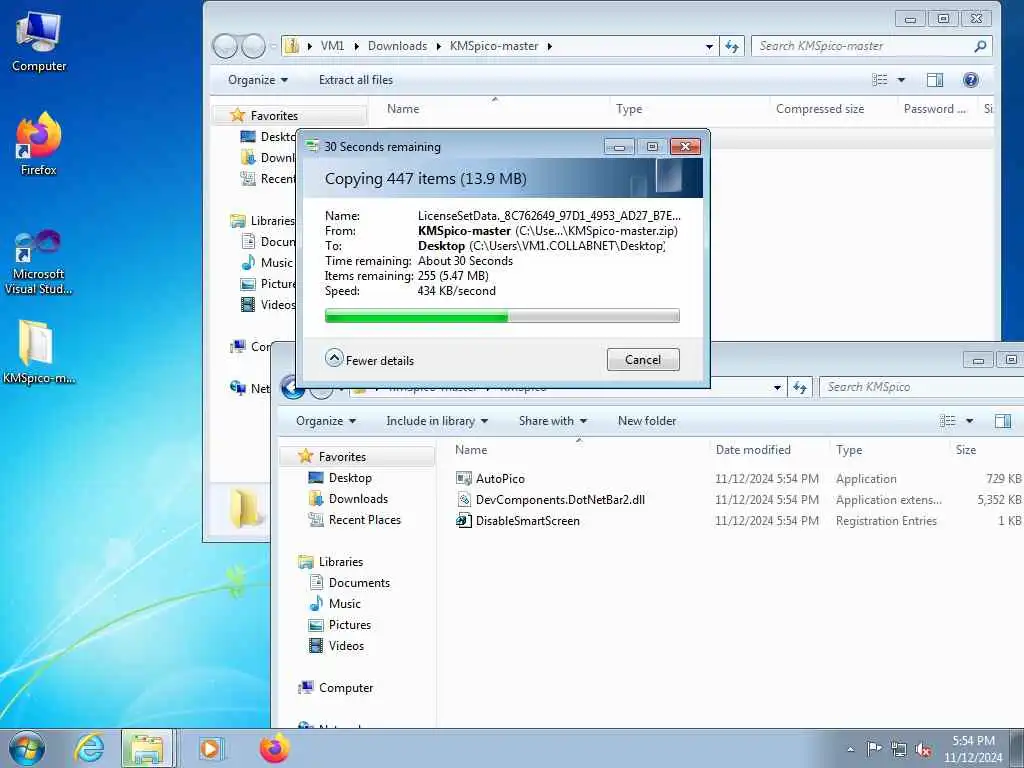
Task: Click the Back button in the KMSpico window
Action: (x=291, y=387)
